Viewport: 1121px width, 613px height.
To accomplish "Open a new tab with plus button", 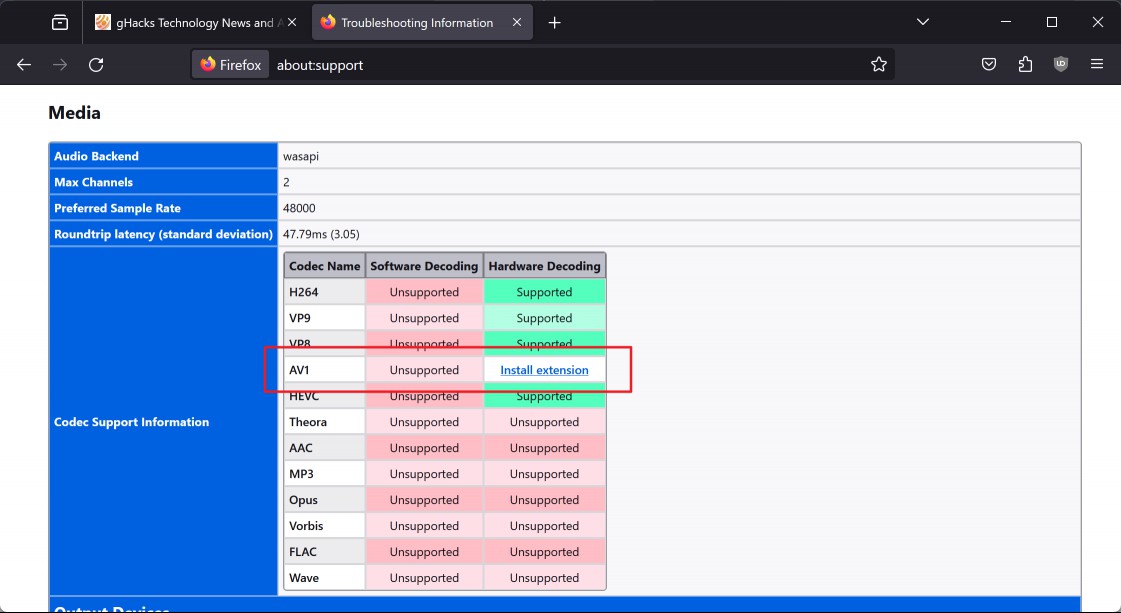I will click(554, 22).
